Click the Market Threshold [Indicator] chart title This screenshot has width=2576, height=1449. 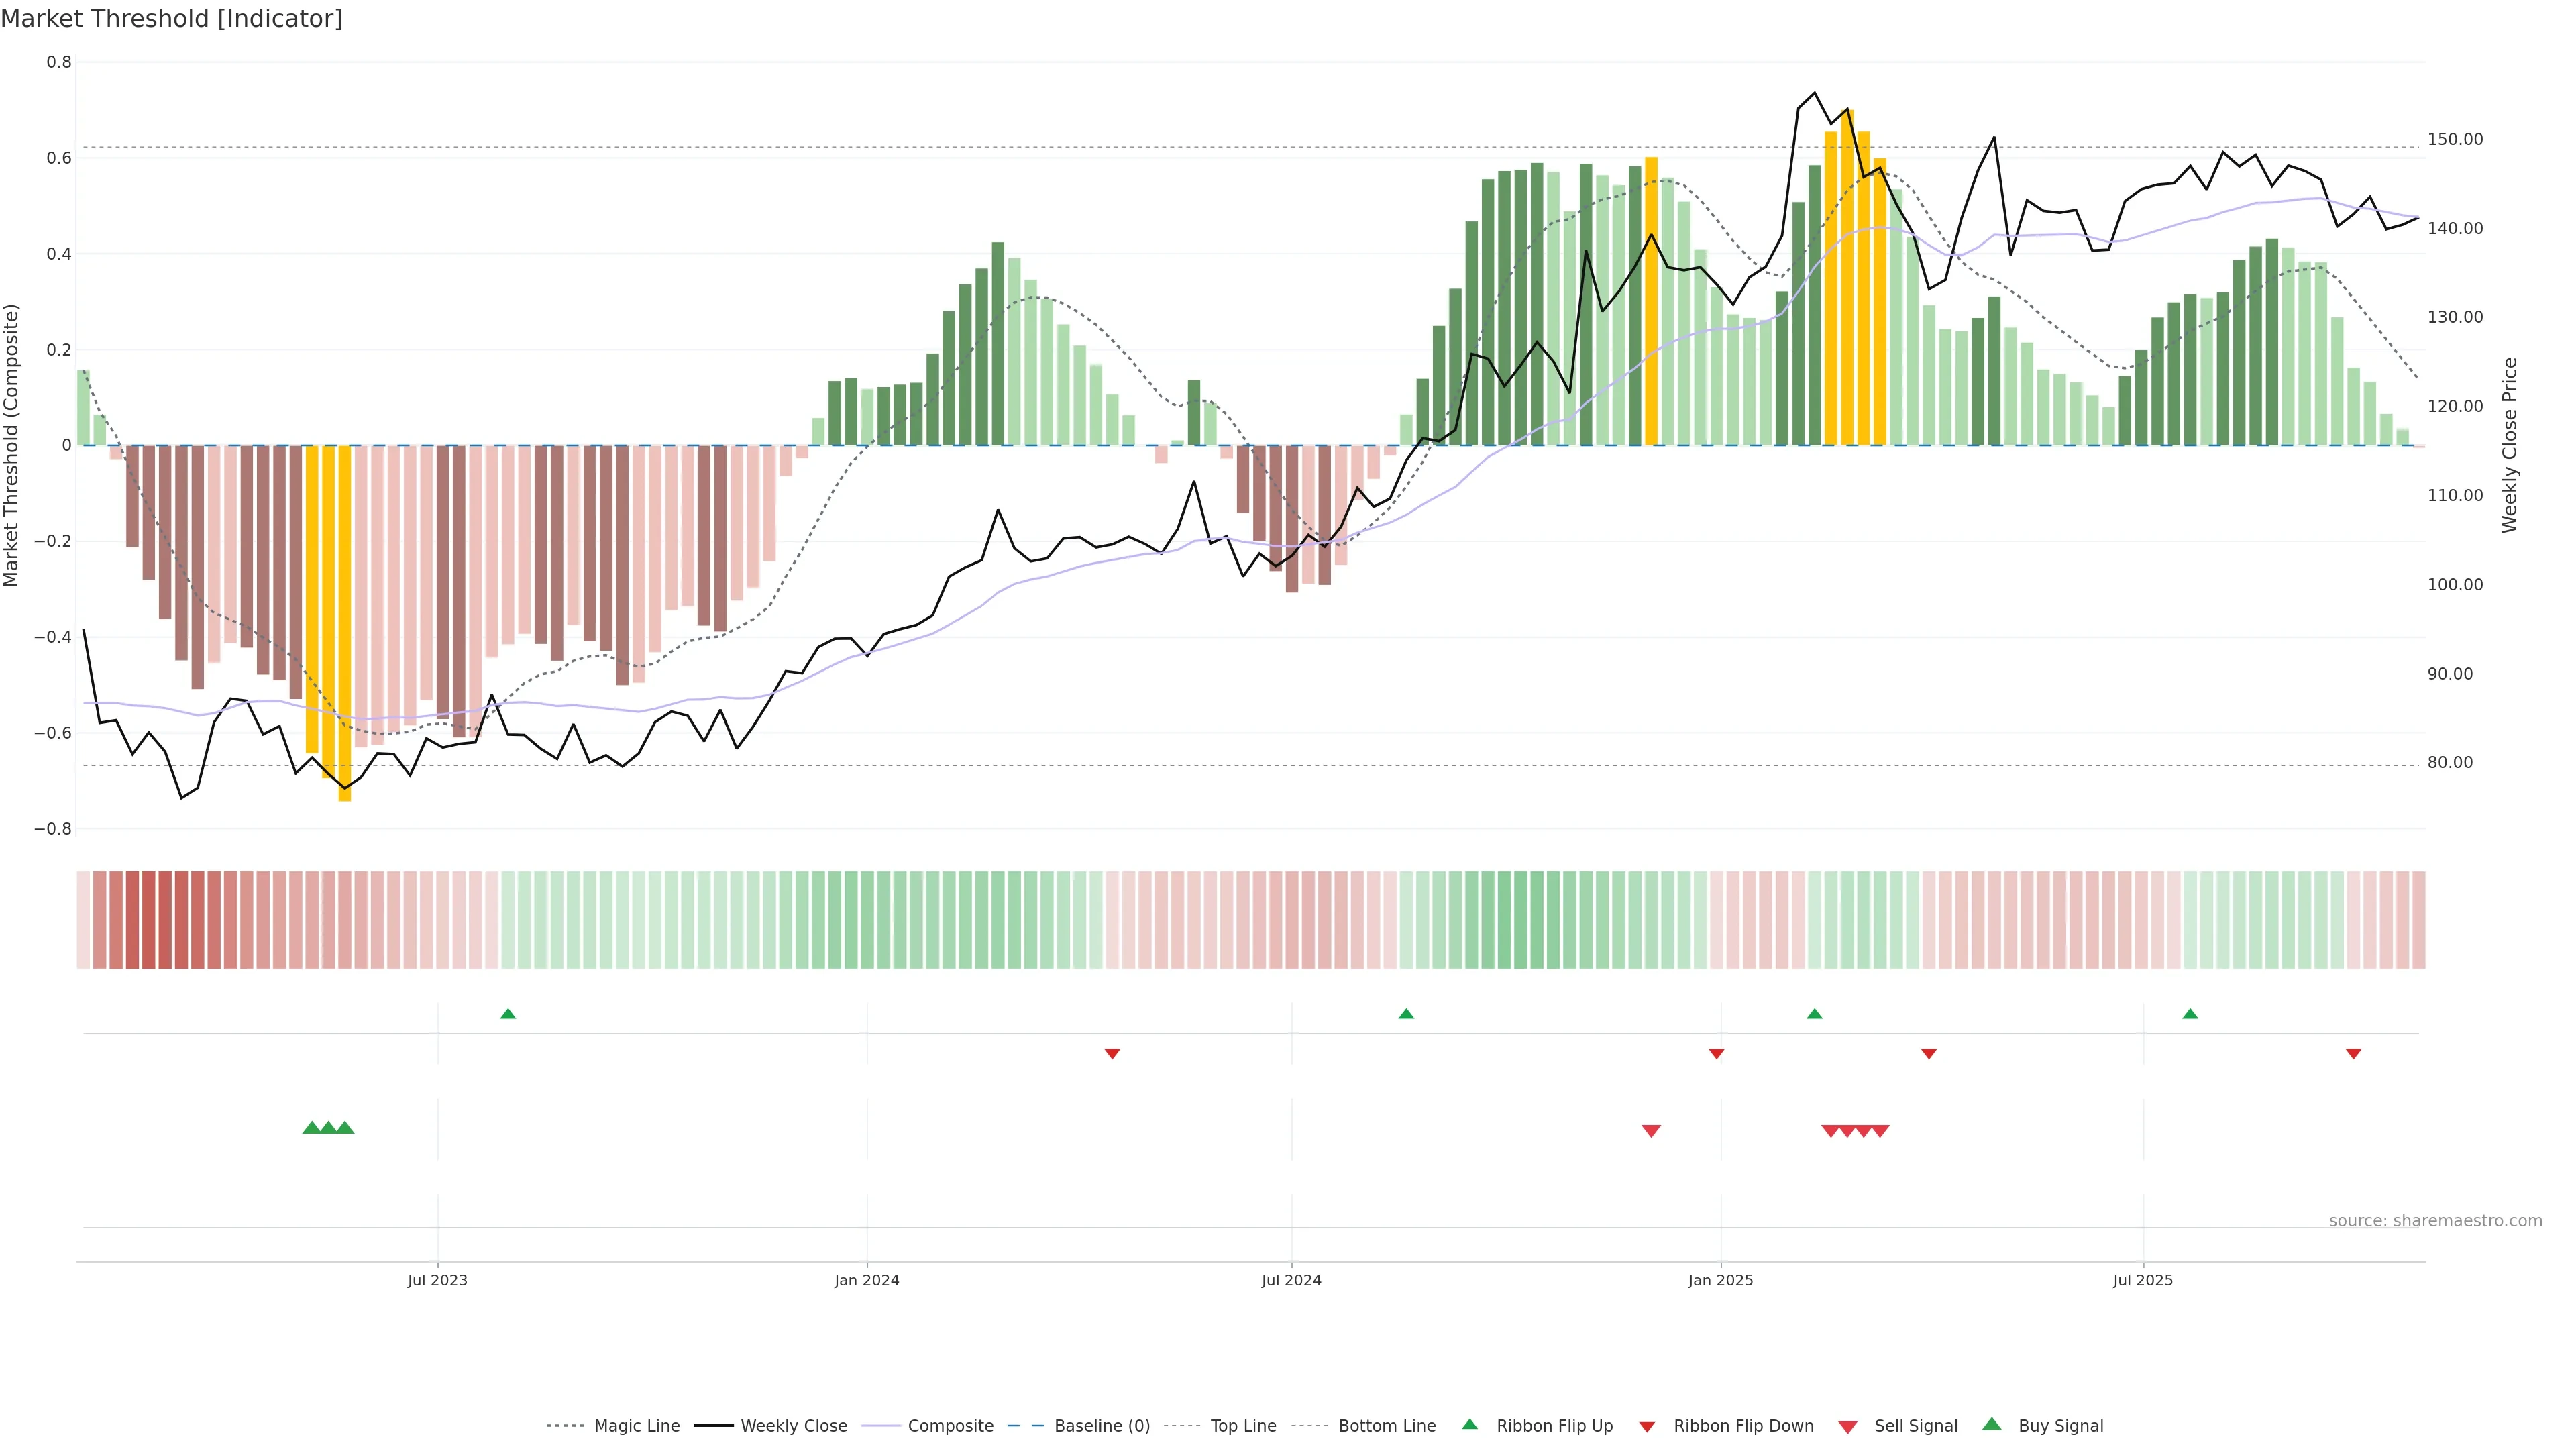point(171,19)
